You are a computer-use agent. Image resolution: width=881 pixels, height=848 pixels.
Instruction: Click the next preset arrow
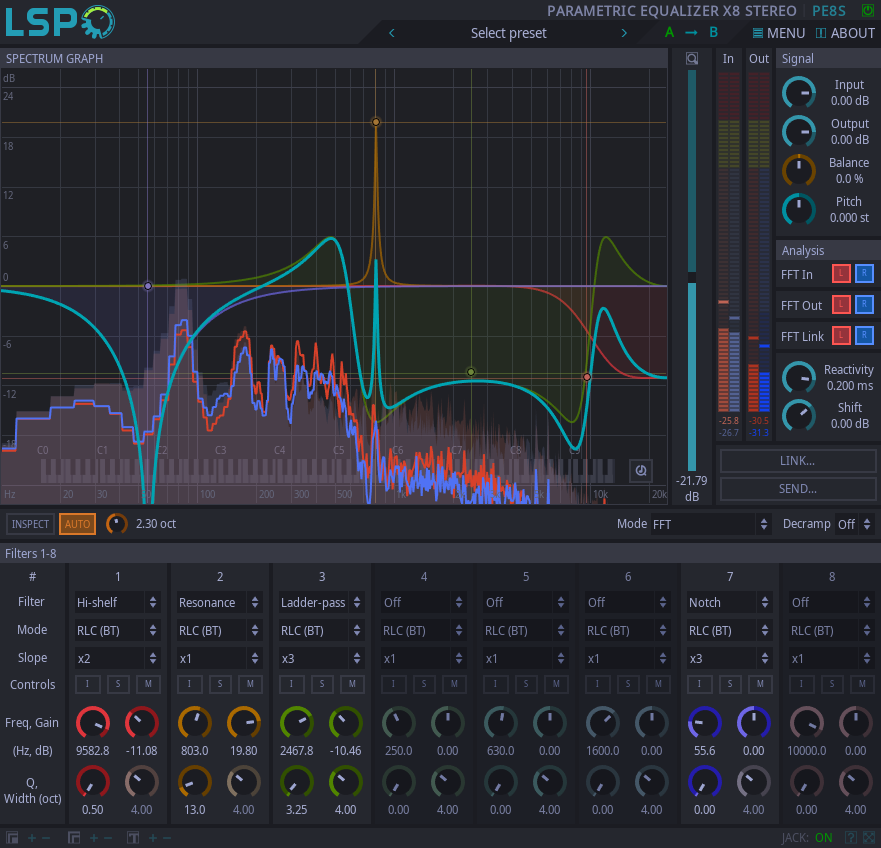point(624,33)
